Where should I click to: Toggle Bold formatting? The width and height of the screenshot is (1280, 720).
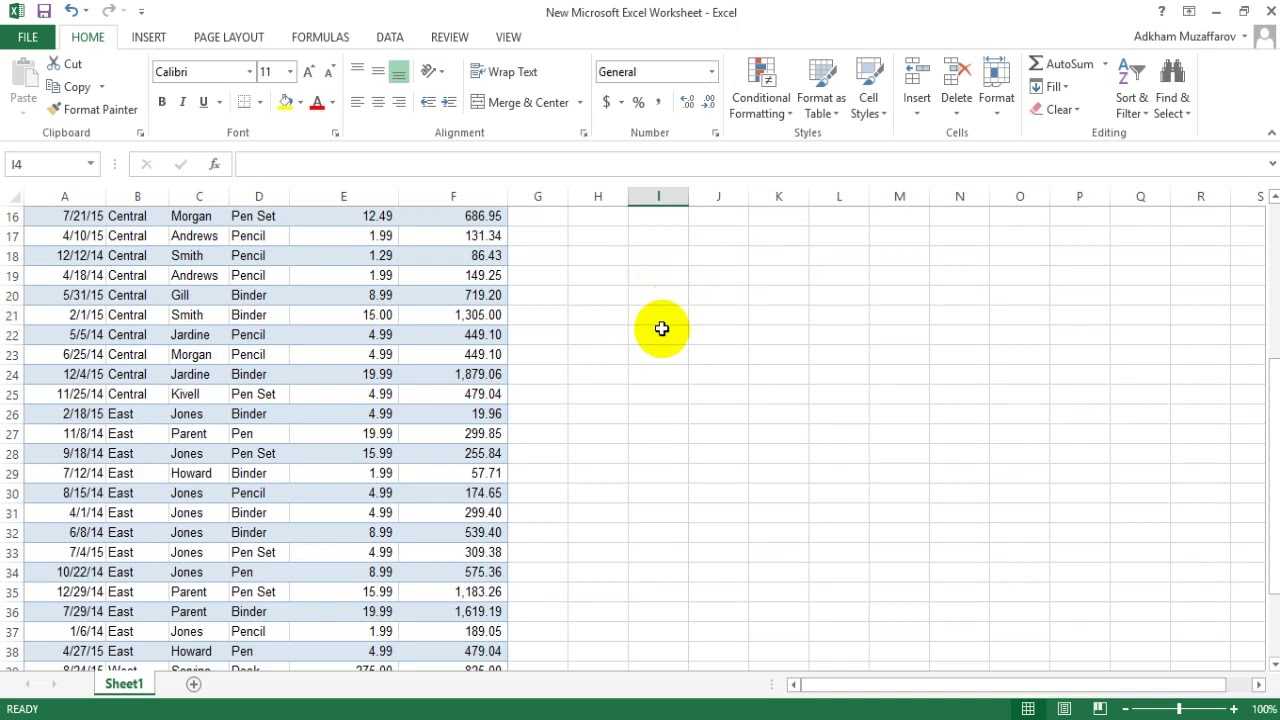click(x=162, y=102)
